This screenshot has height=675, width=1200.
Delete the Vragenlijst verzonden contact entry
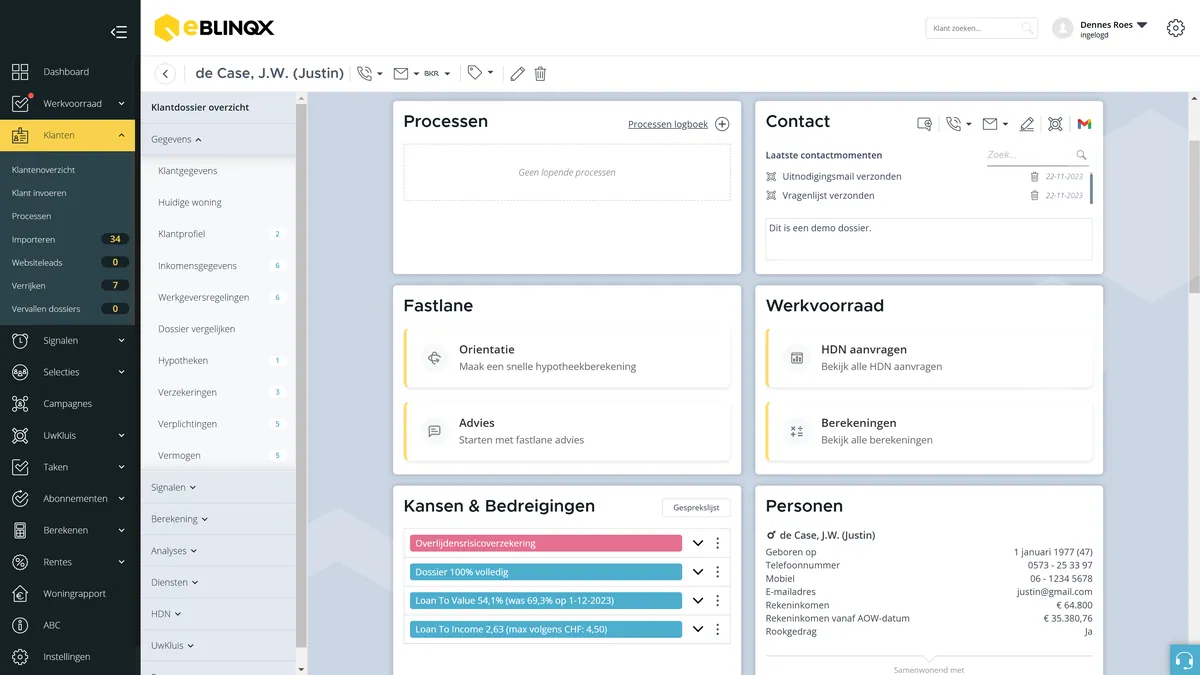pos(1034,196)
